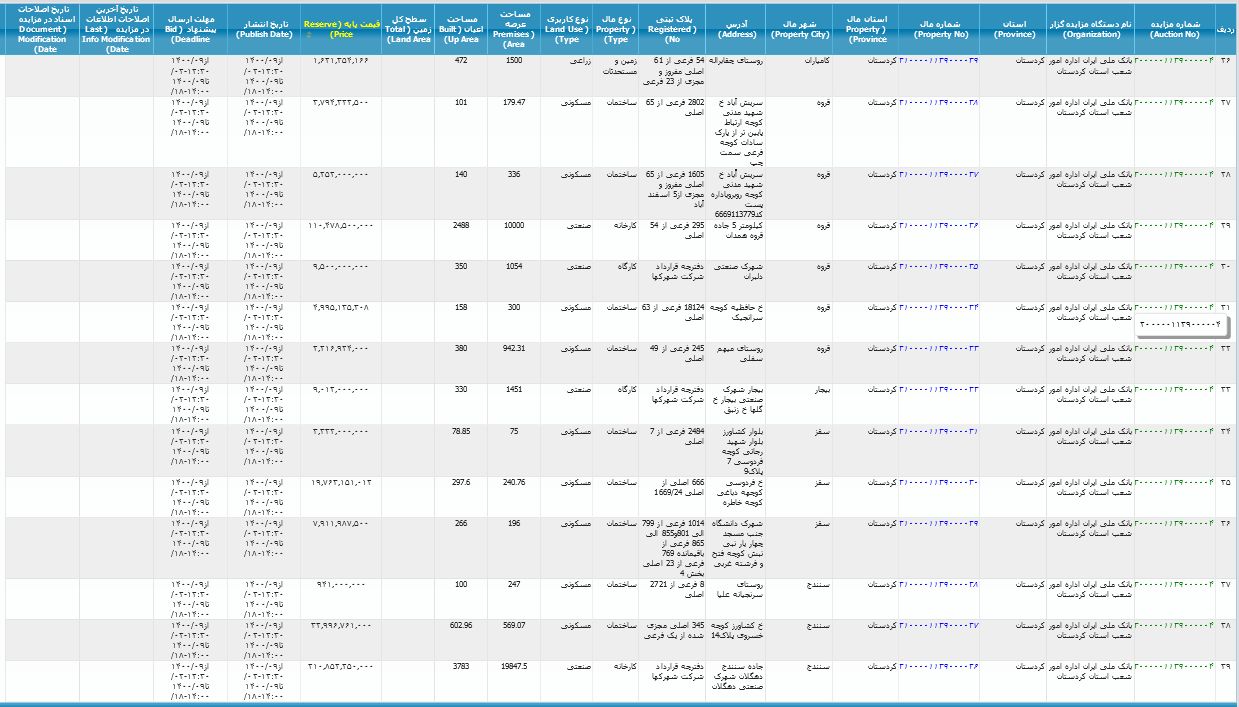Open the auction number link in row 28
The width and height of the screenshot is (1239, 707).
click(x=1174, y=174)
